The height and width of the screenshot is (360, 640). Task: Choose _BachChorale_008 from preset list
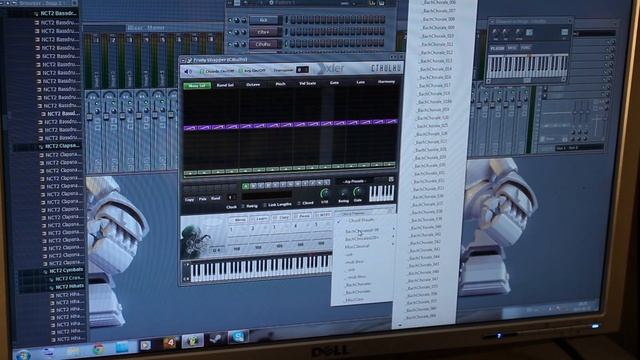(438, 19)
